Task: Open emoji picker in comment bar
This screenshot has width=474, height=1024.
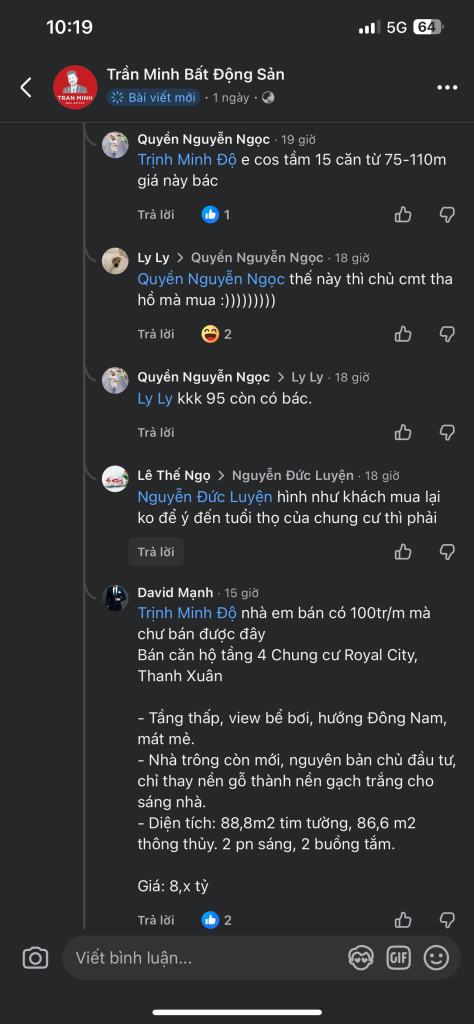Action: (436, 958)
